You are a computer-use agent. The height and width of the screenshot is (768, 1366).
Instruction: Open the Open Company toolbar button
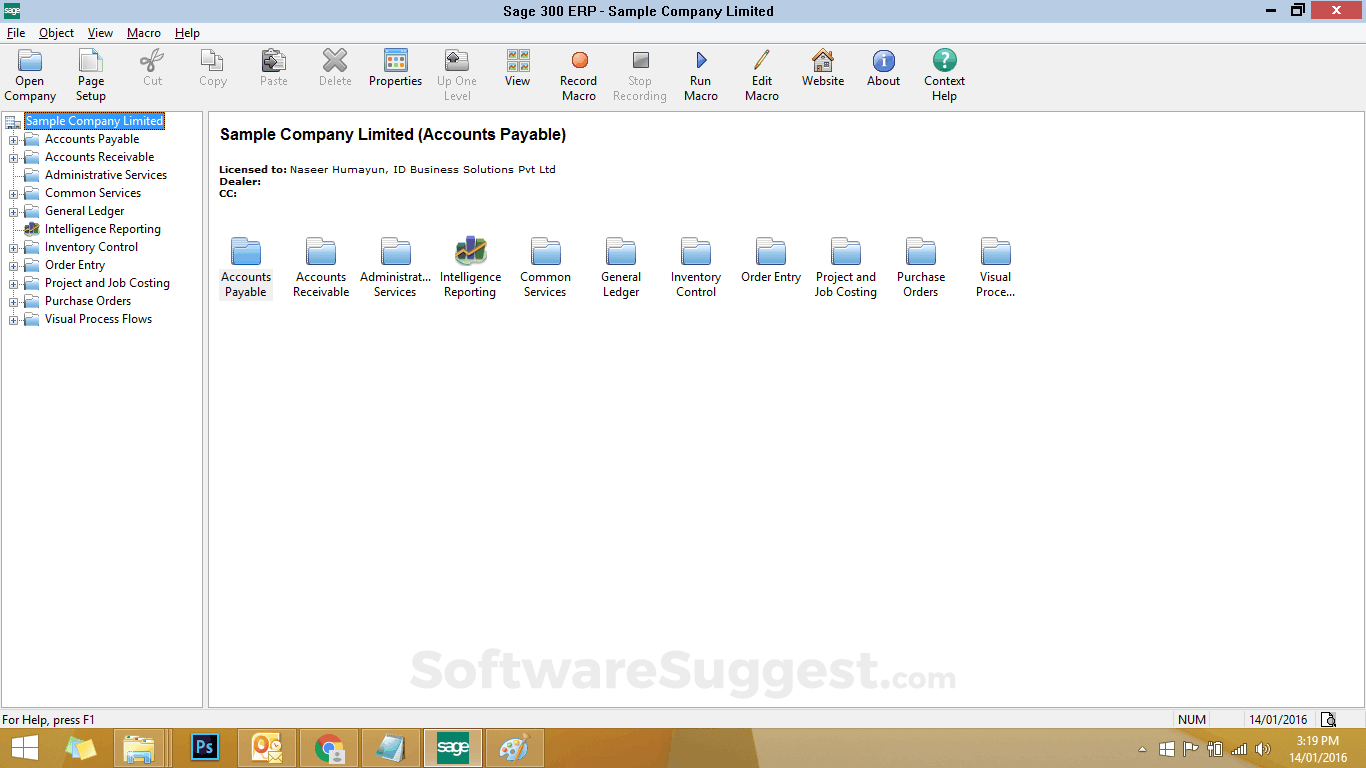(30, 75)
